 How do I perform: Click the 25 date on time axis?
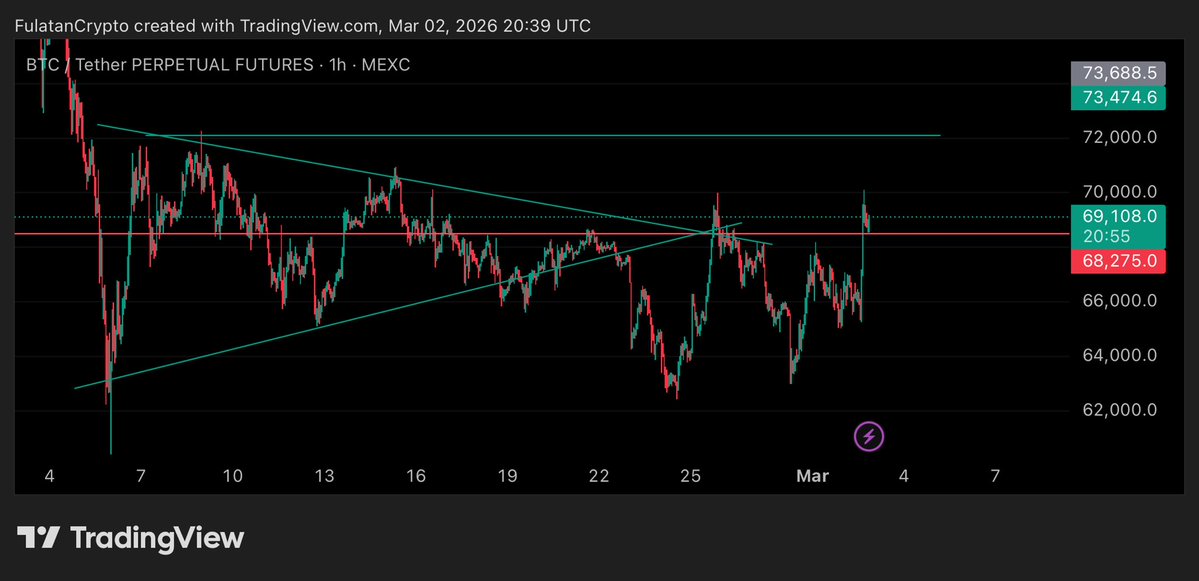690,476
